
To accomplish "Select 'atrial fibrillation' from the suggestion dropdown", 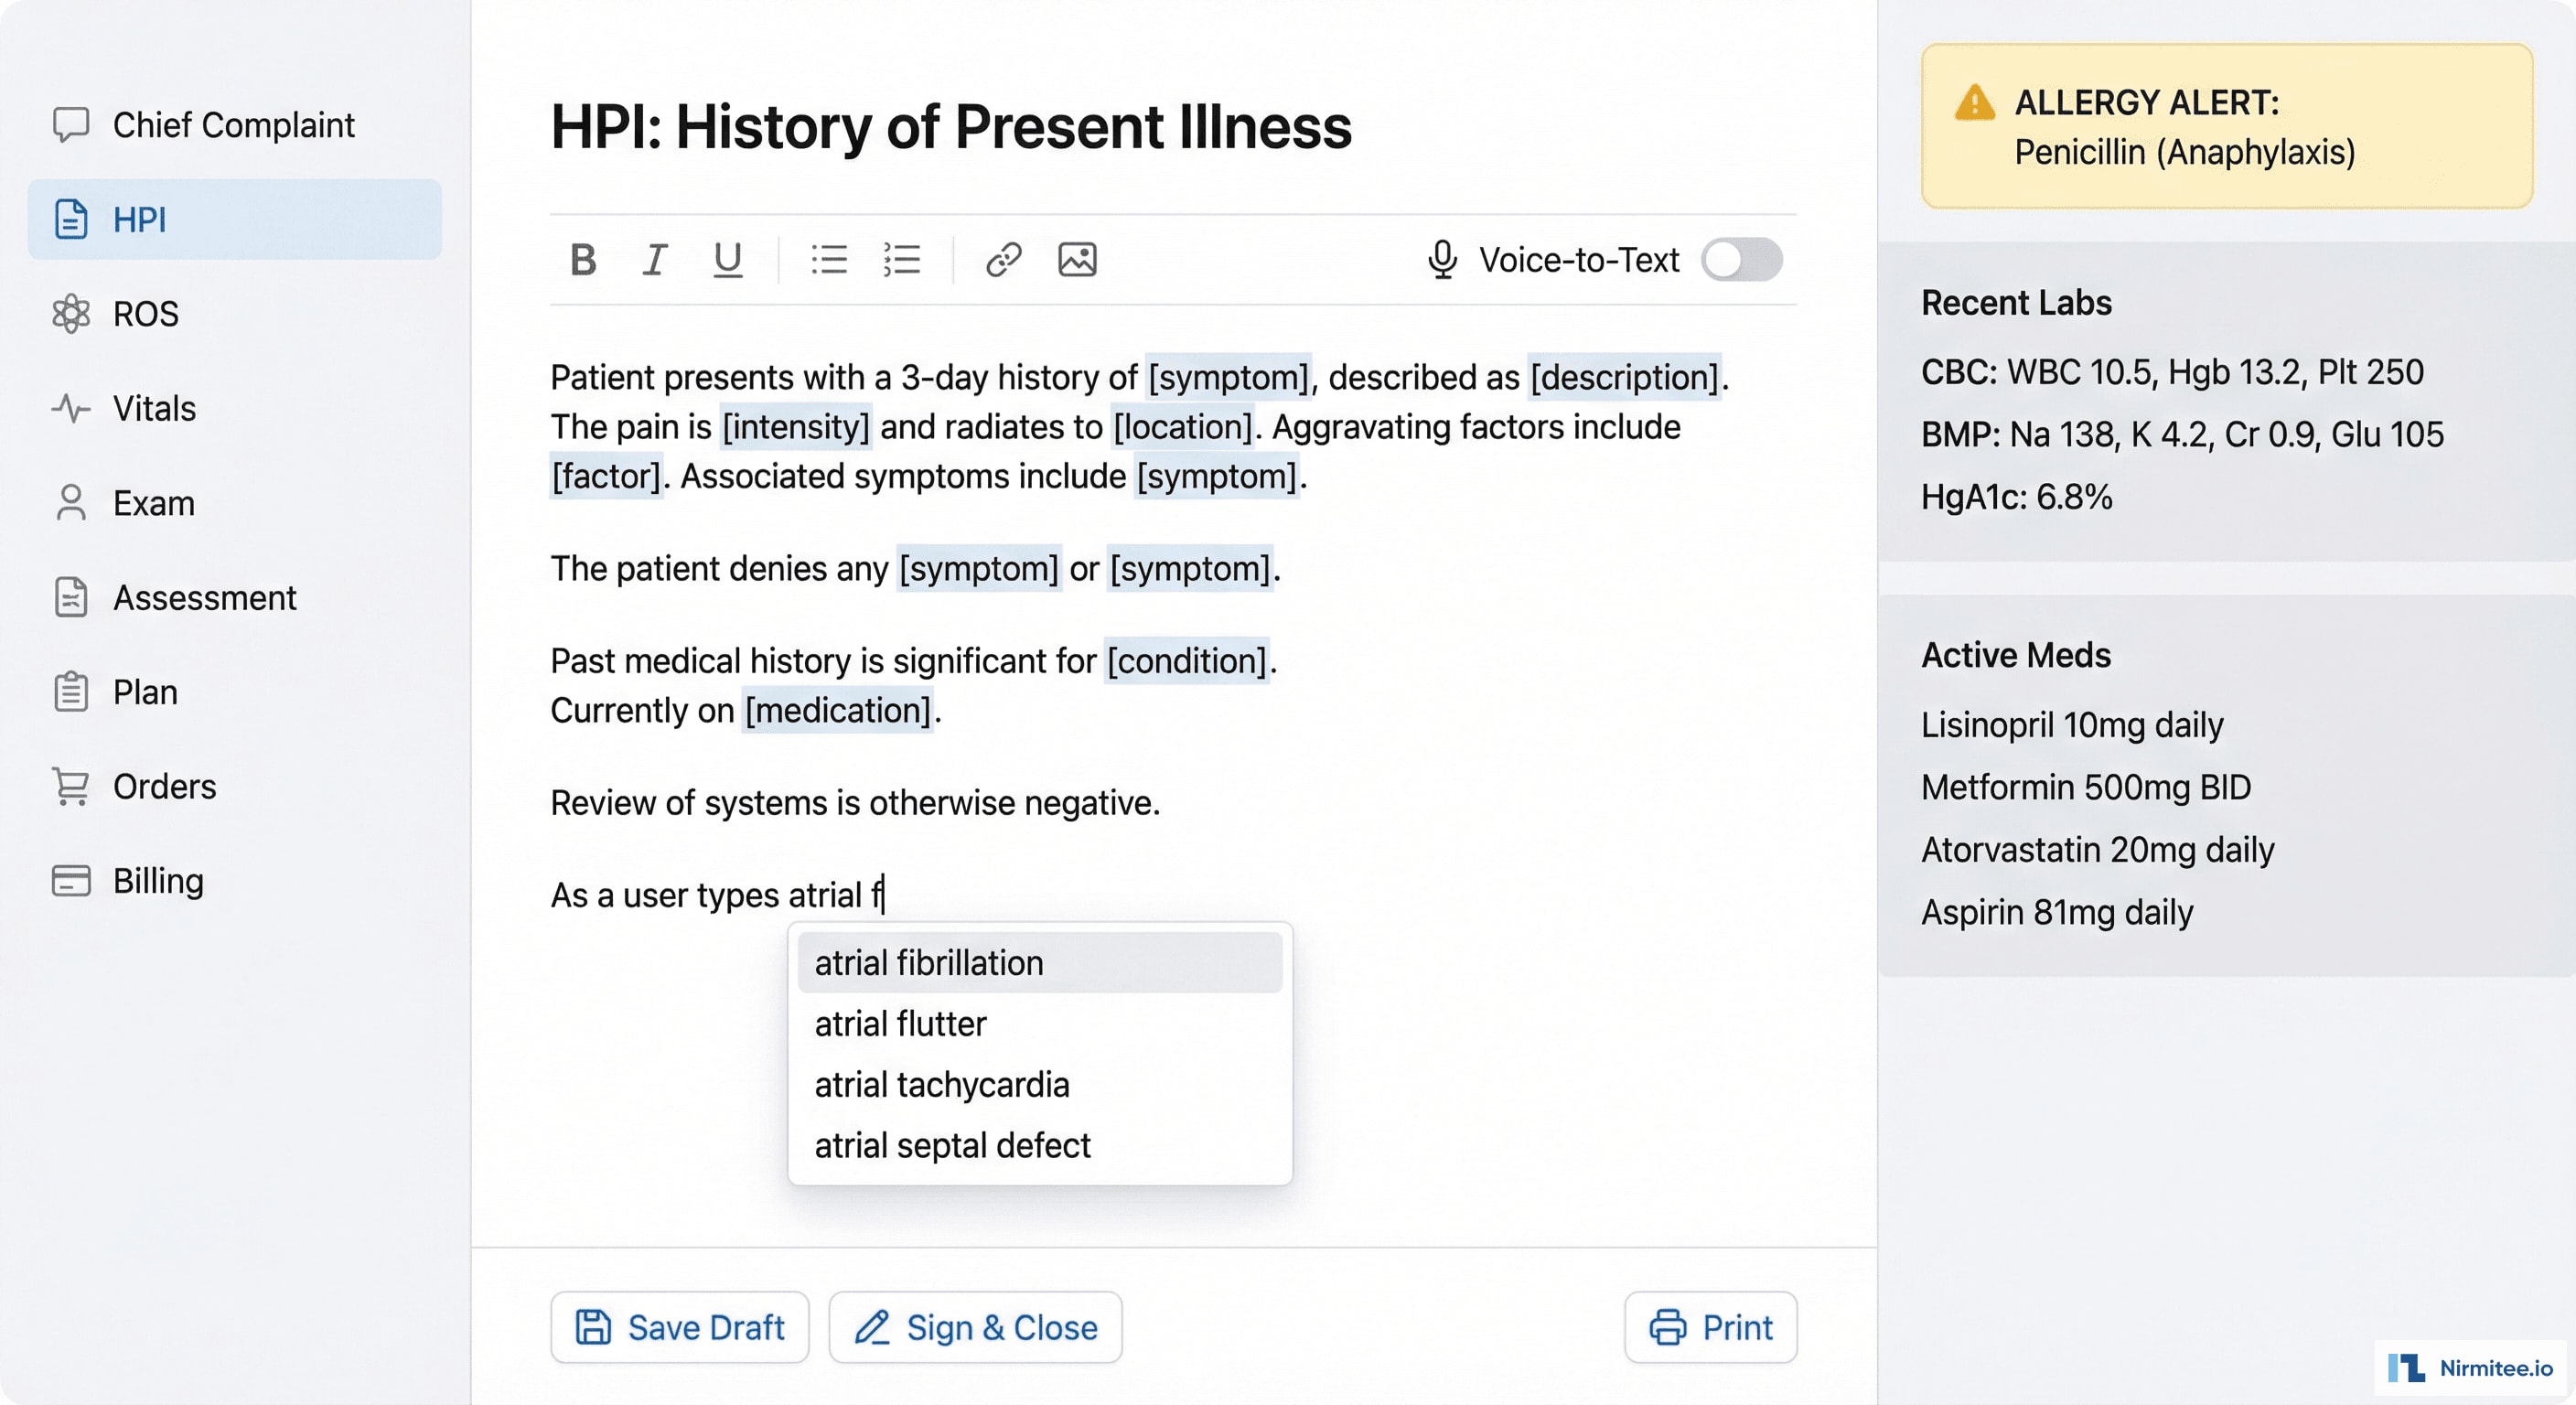I will tap(1038, 962).
